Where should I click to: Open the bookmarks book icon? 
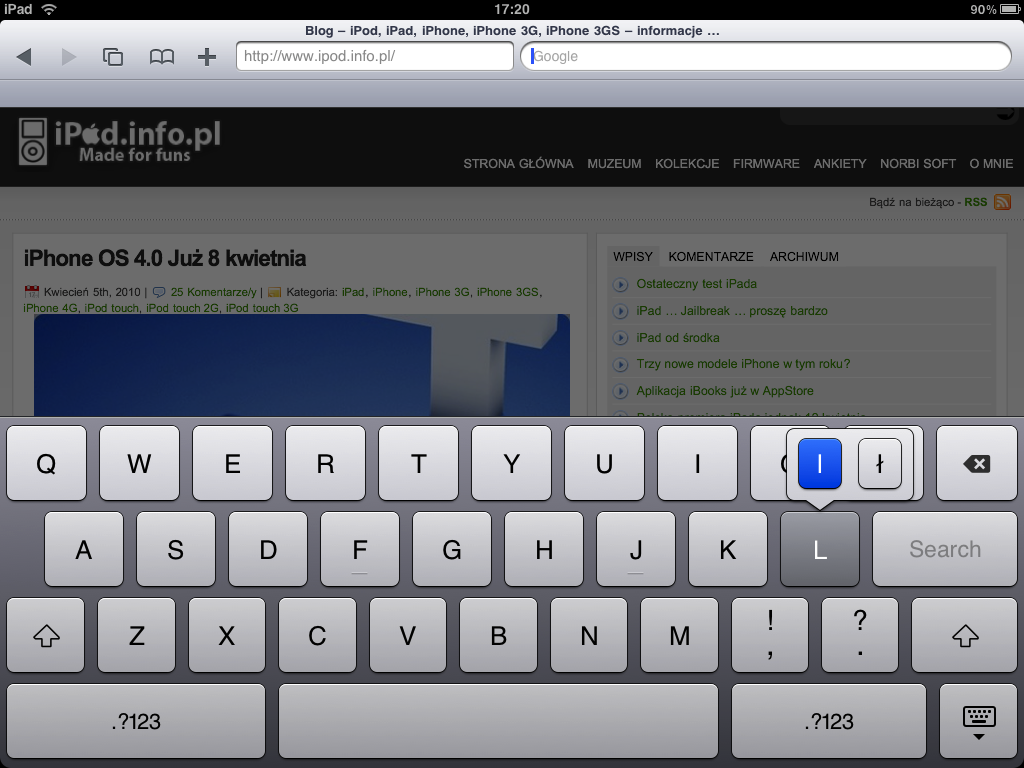(161, 57)
